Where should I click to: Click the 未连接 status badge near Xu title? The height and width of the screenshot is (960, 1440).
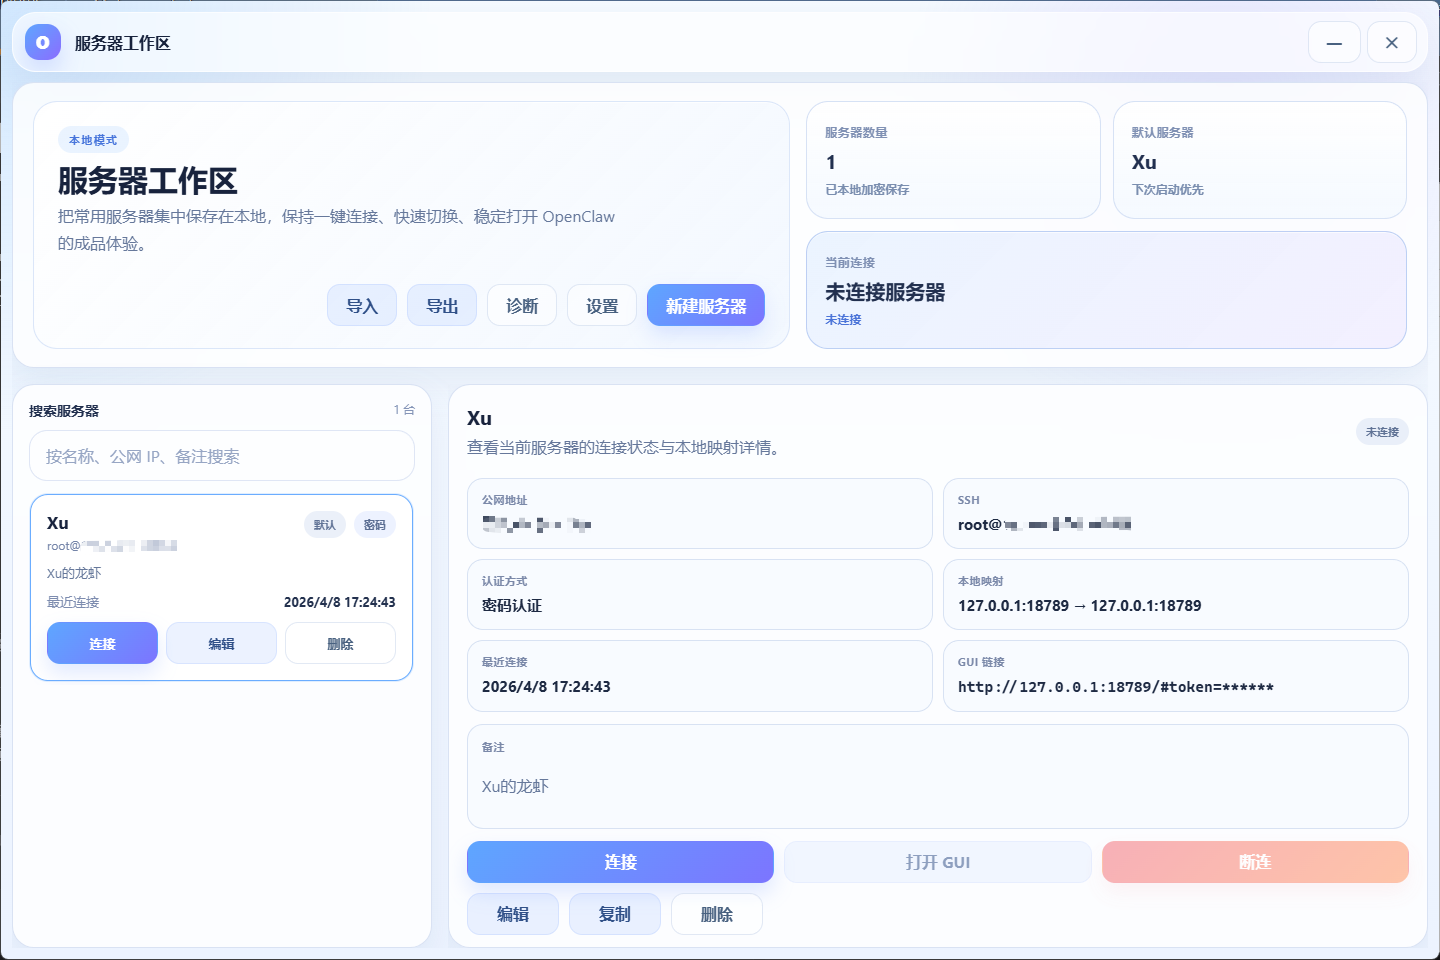(1382, 431)
